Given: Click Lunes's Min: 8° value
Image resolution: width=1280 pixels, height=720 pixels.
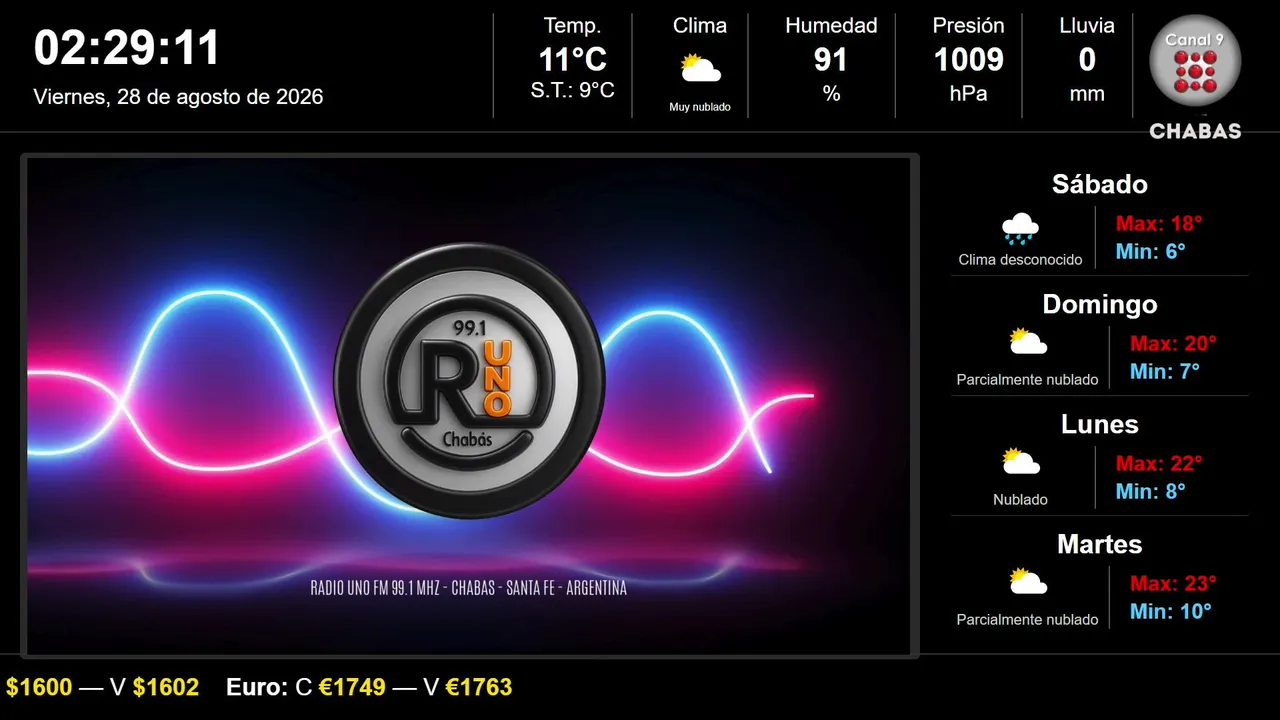Looking at the screenshot, I should pyautogui.click(x=1151, y=491).
